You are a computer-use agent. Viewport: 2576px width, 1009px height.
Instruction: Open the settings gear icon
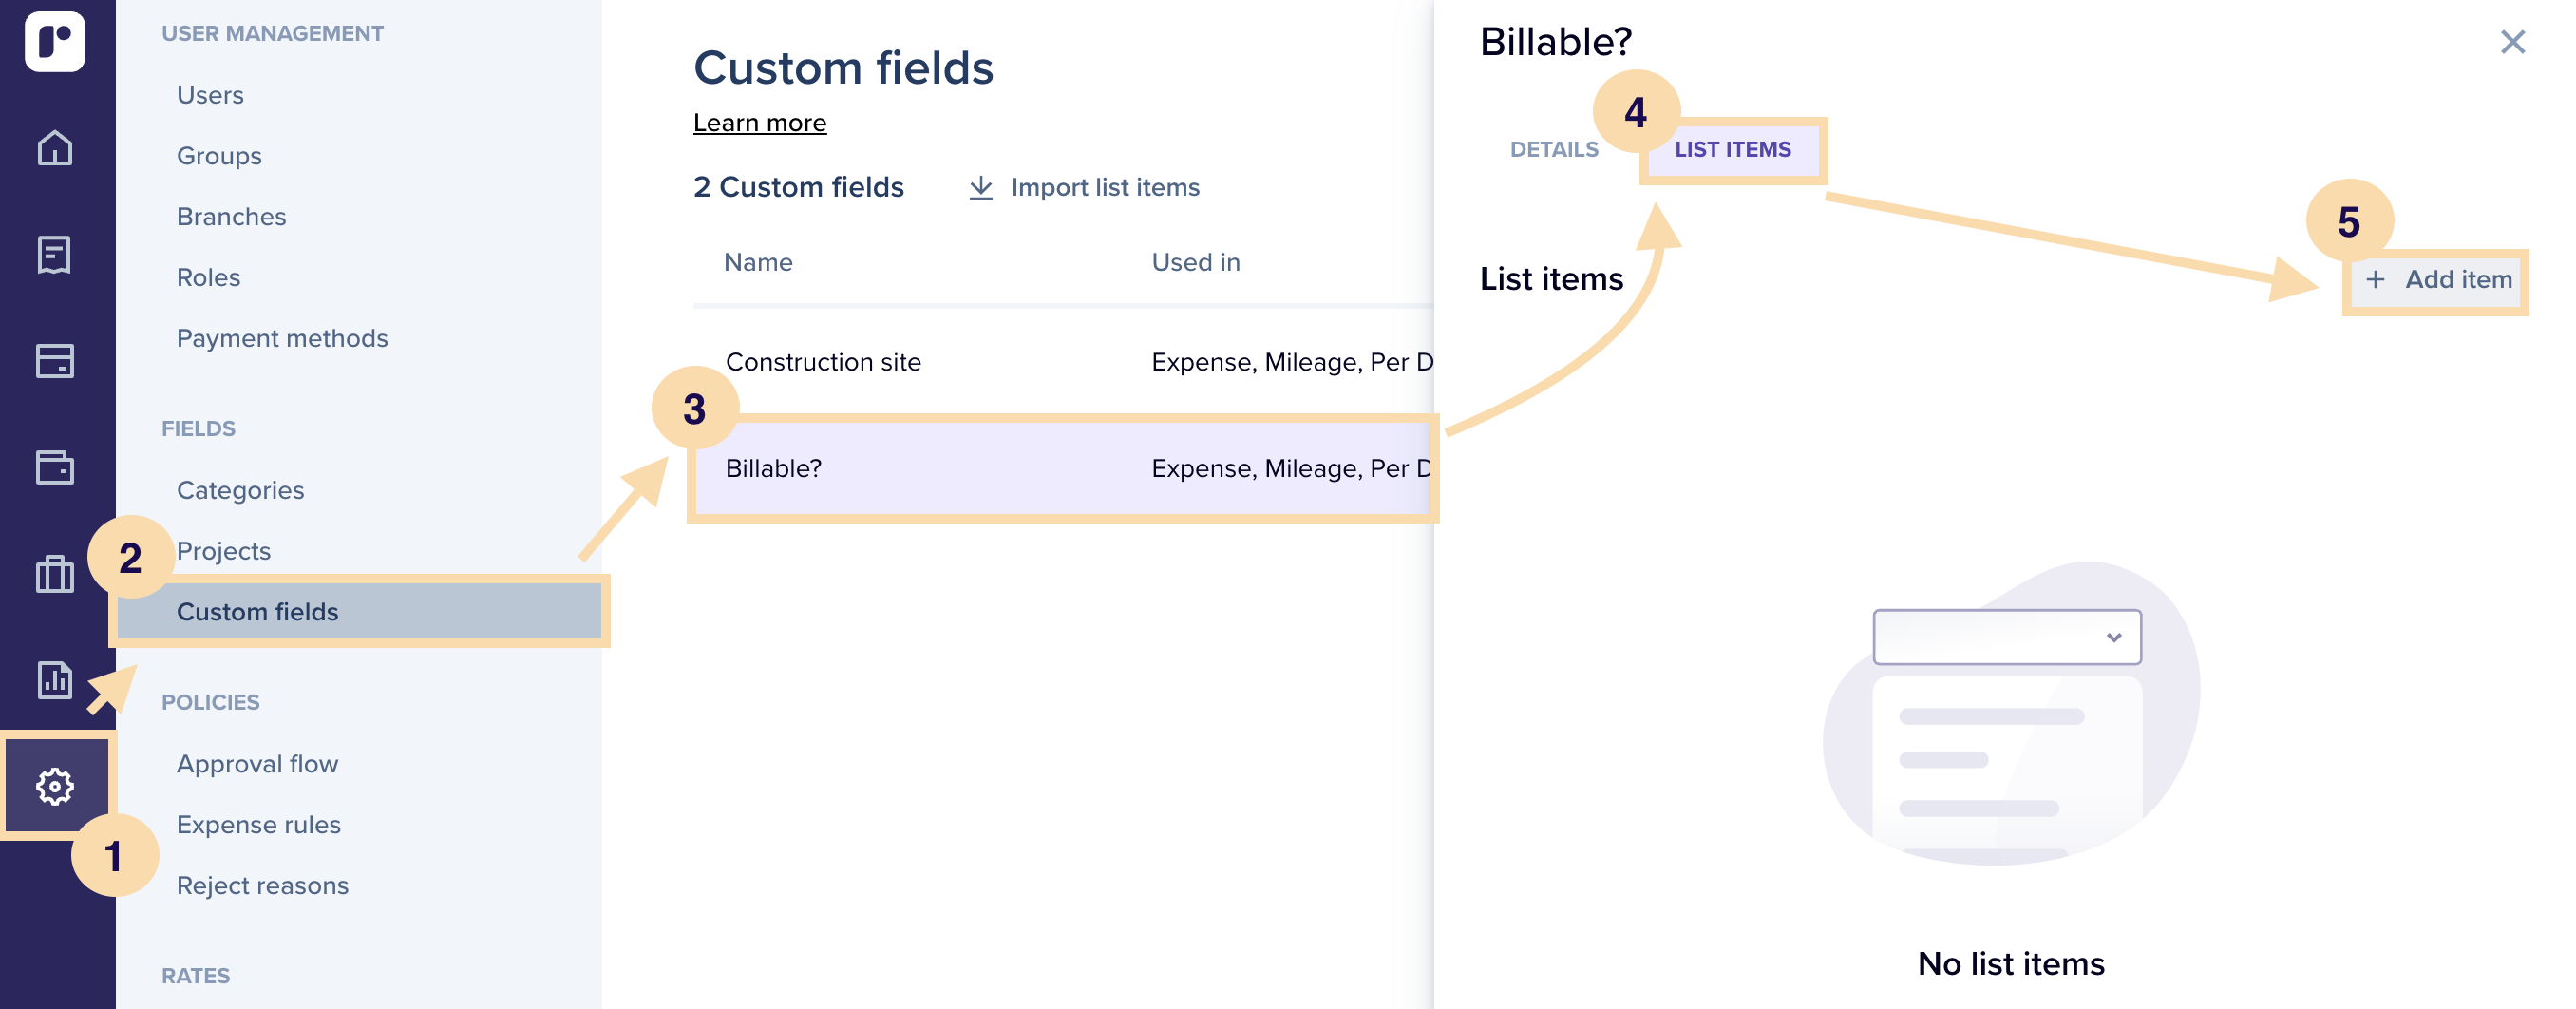click(55, 787)
